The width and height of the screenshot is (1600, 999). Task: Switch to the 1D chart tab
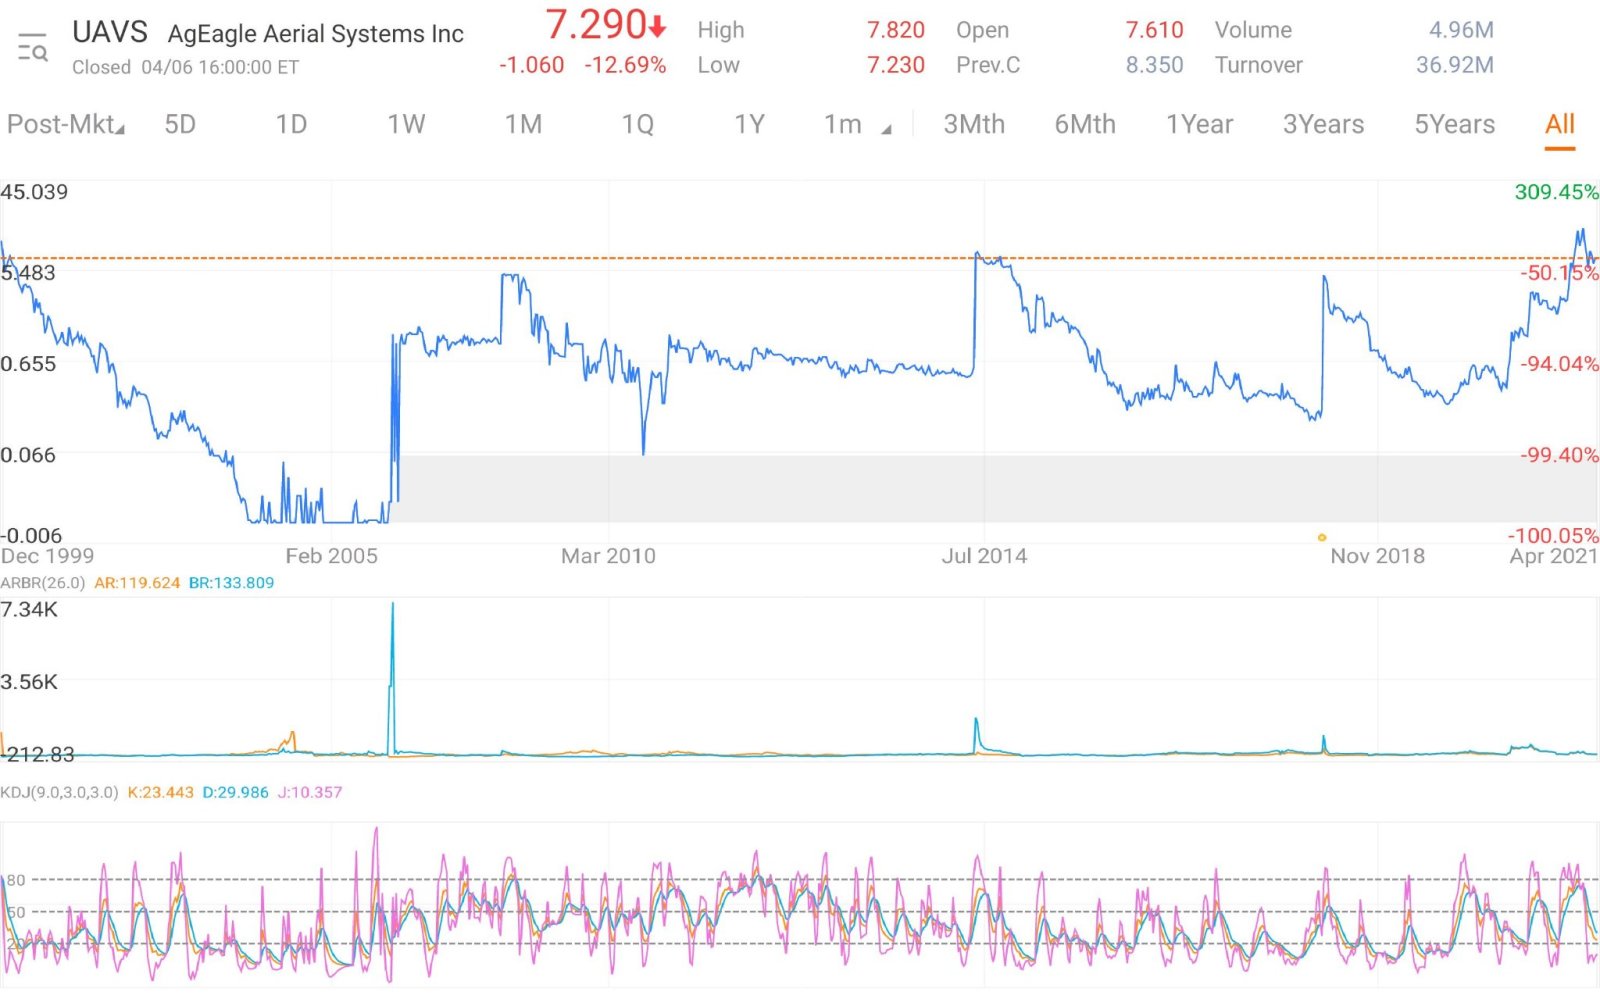coord(291,125)
